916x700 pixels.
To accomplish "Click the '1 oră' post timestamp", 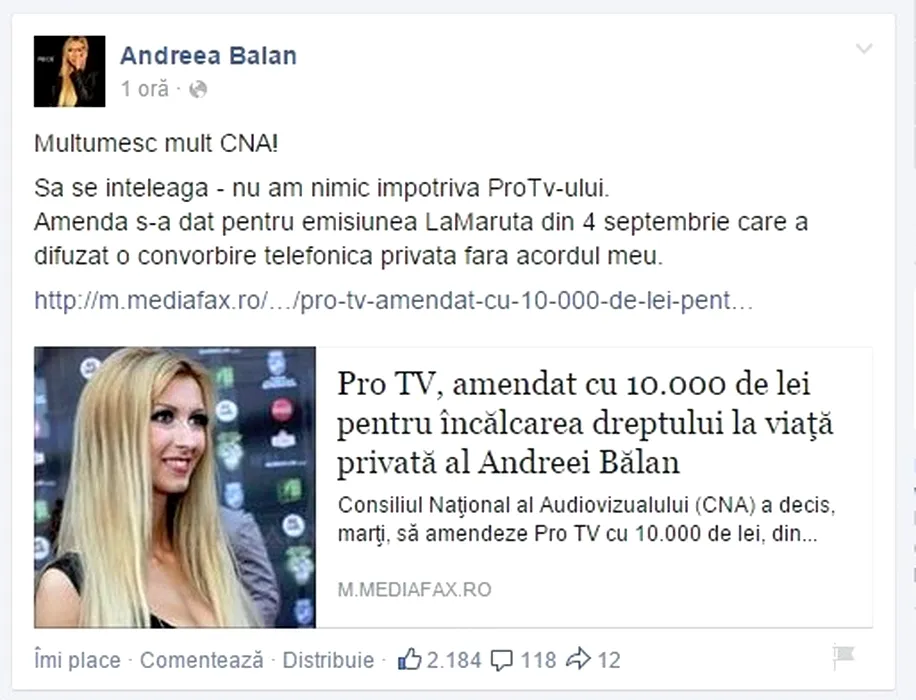I will [144, 89].
